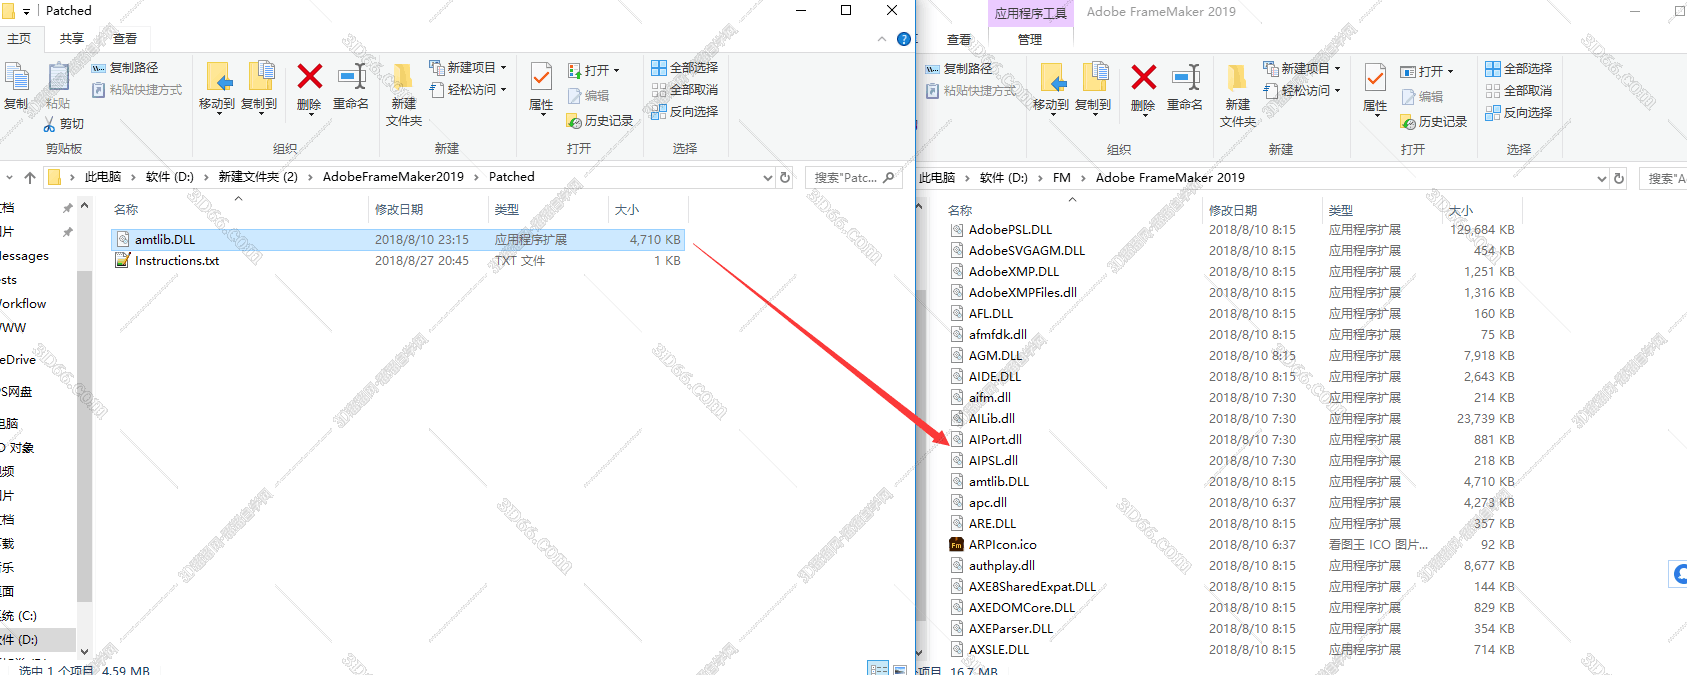Click Invert selection (反向选择) in Patched window
Viewport: 1687px width, 675px height.
685,112
